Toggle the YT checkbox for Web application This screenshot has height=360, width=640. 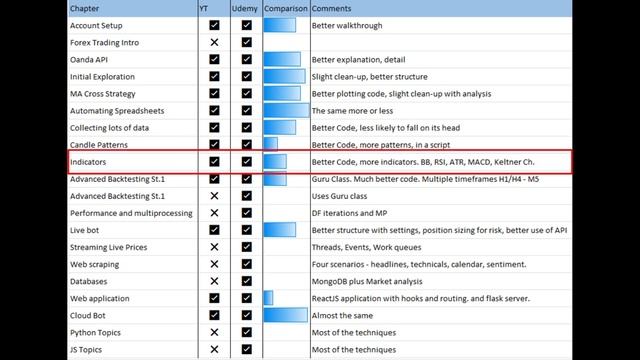click(214, 298)
